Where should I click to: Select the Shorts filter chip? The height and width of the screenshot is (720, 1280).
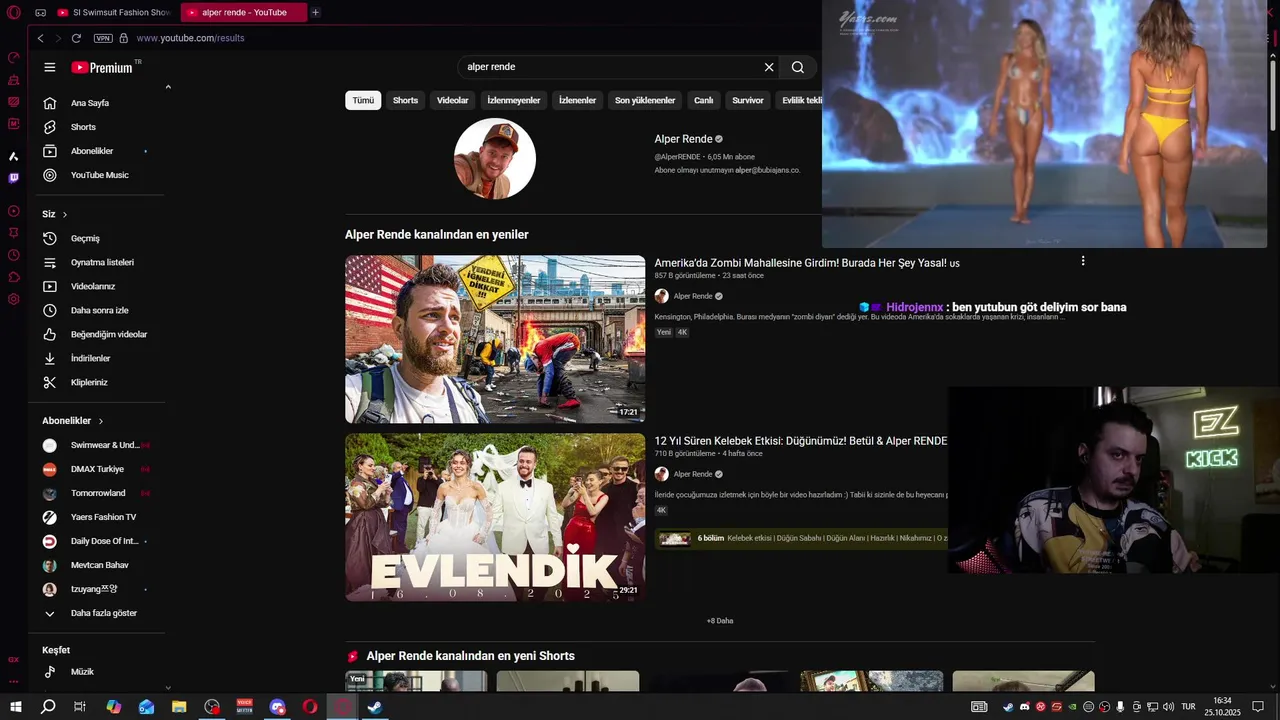point(405,100)
